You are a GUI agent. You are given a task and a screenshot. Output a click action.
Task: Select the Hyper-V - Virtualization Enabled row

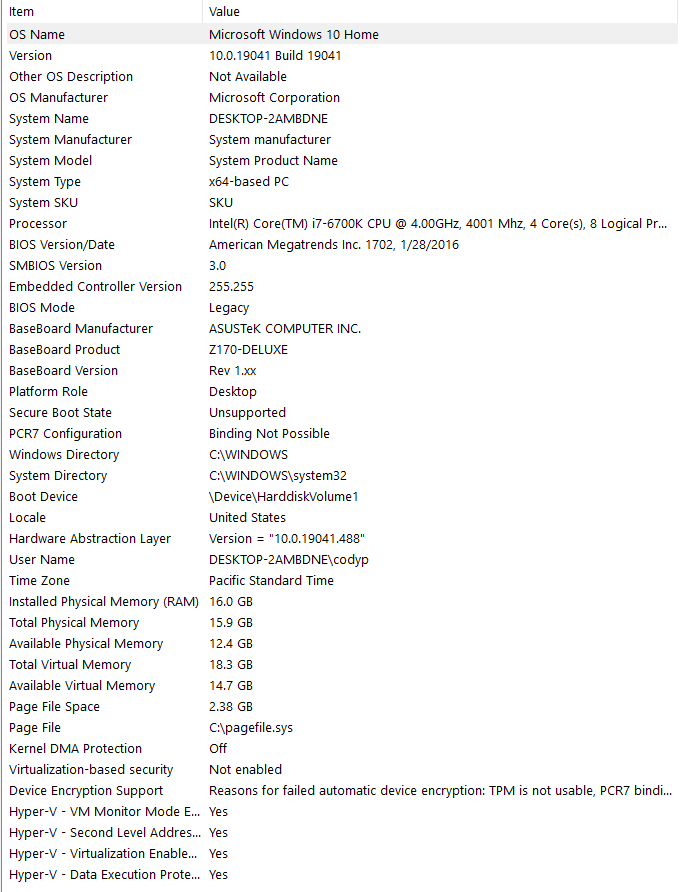[x=340, y=854]
